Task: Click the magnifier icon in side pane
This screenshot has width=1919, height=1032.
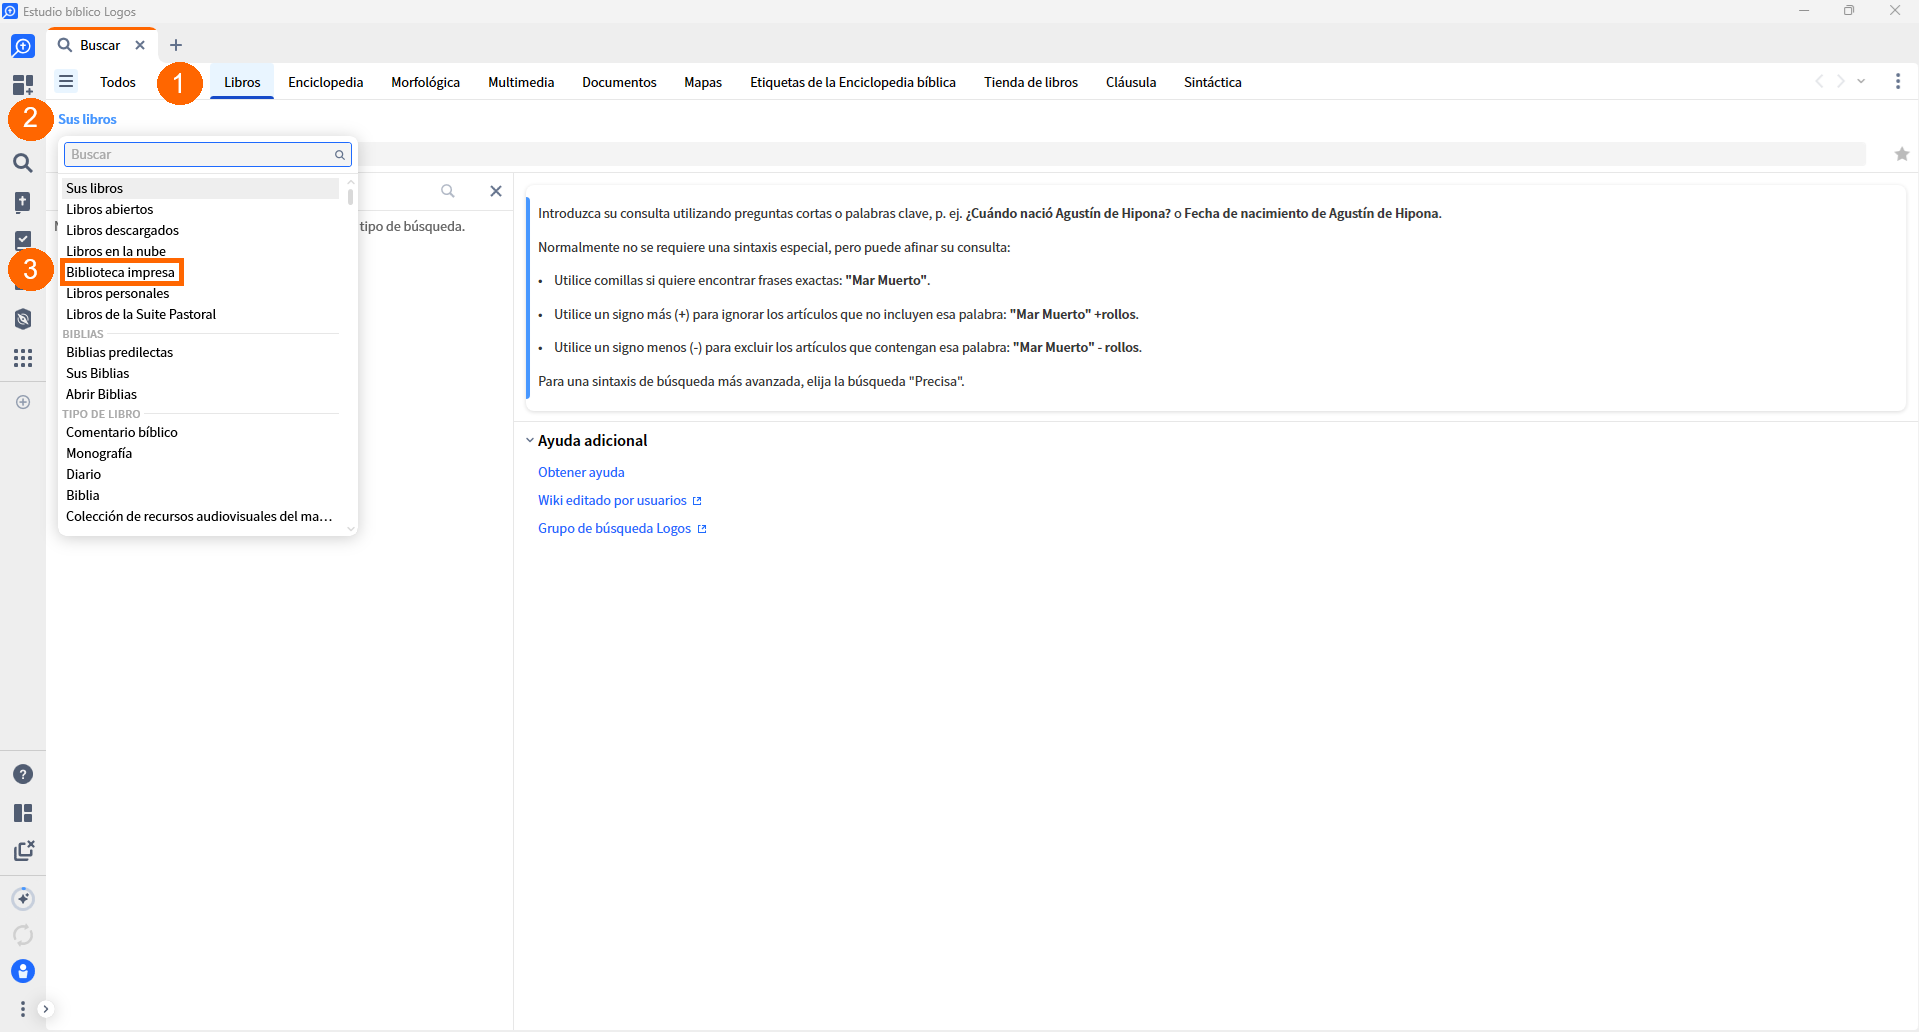Action: pyautogui.click(x=448, y=191)
